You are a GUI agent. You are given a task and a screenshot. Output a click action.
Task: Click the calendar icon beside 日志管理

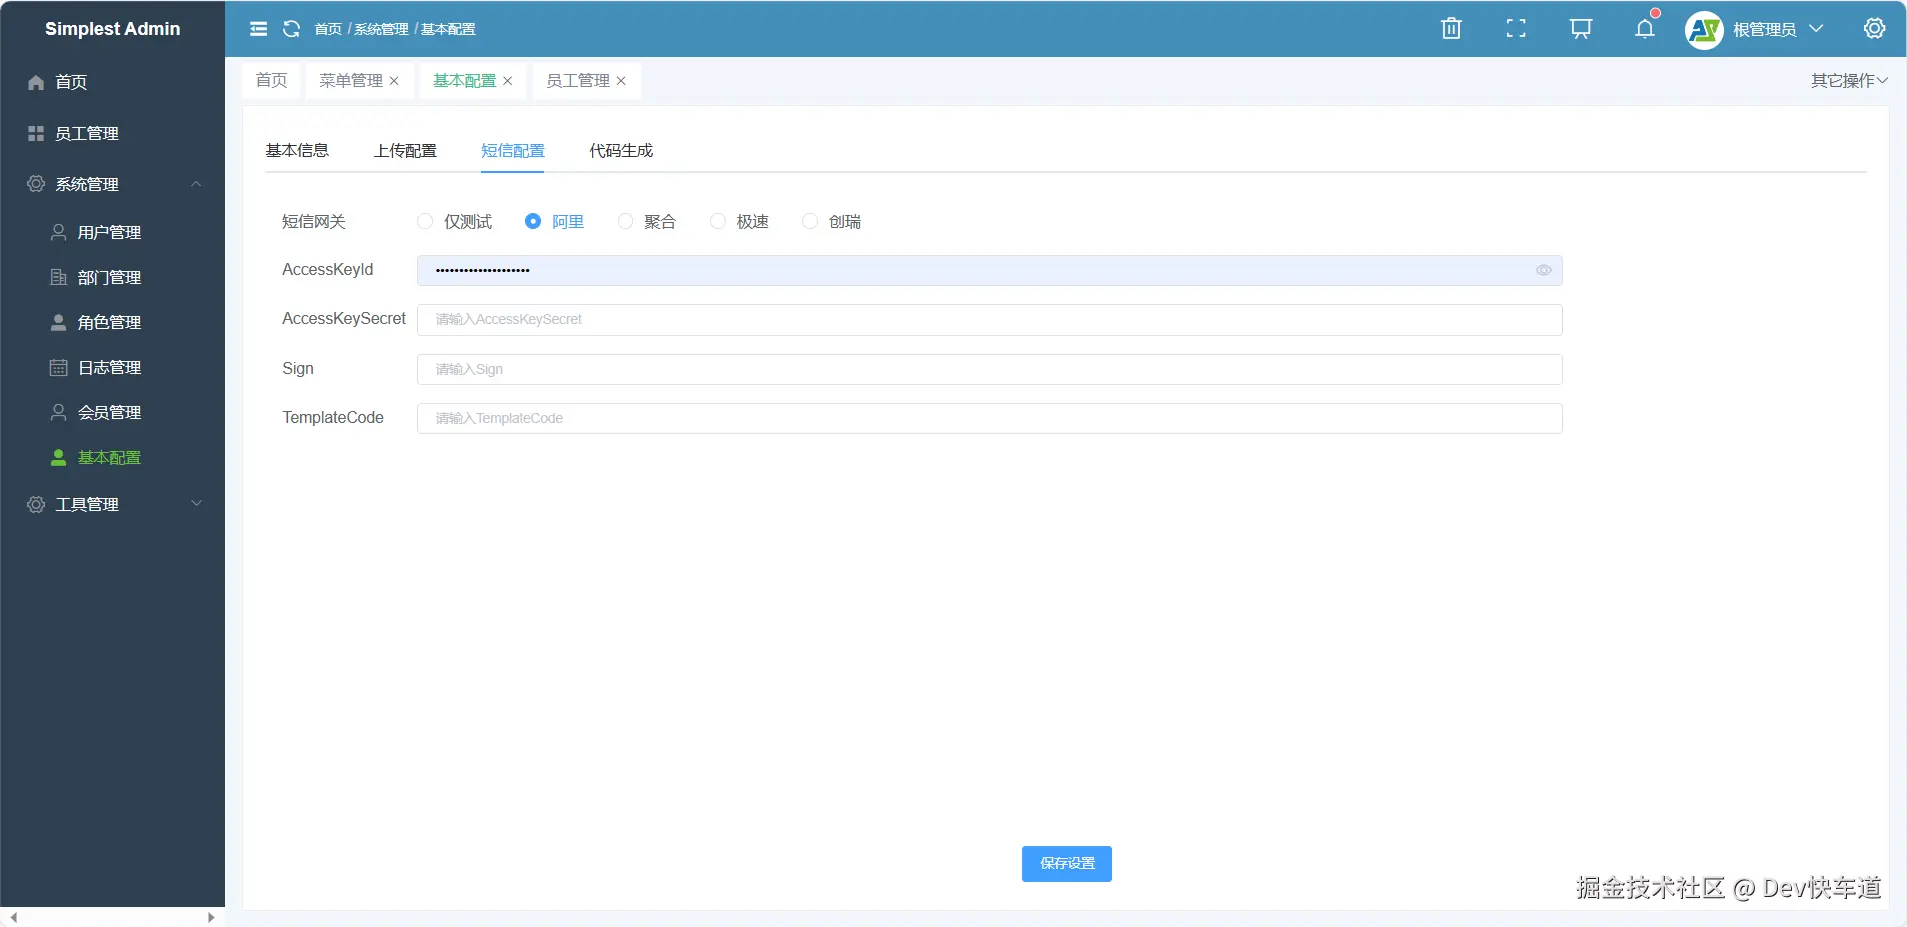coord(59,367)
